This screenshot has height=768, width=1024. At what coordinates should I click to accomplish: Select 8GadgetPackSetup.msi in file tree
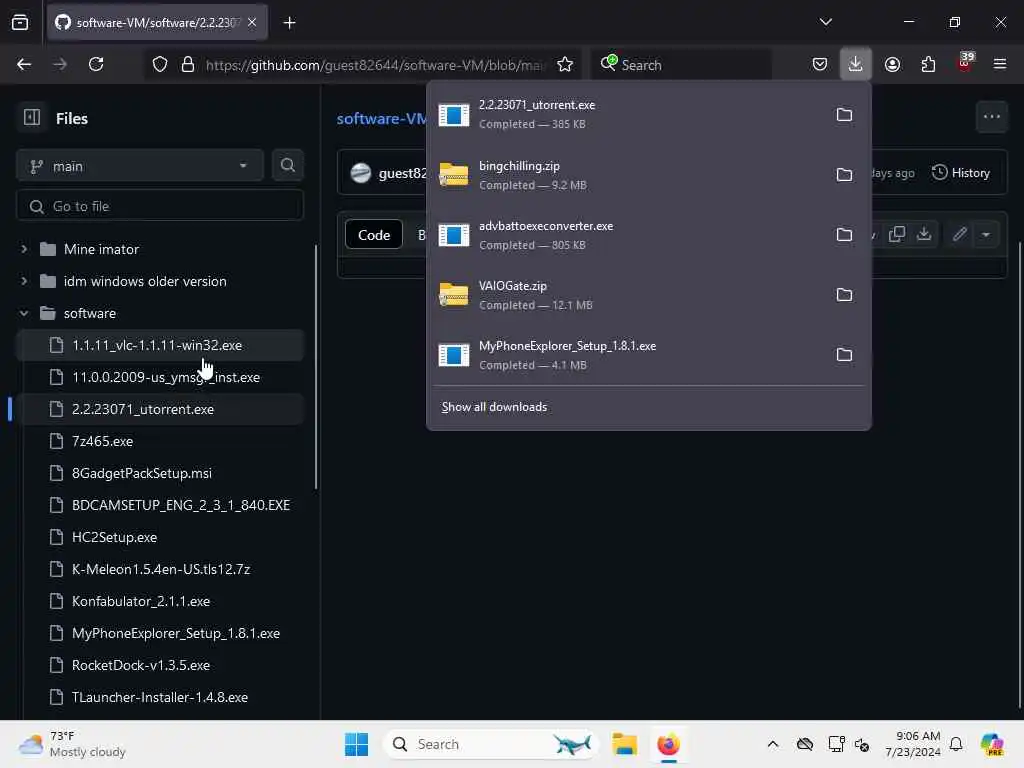click(160, 473)
